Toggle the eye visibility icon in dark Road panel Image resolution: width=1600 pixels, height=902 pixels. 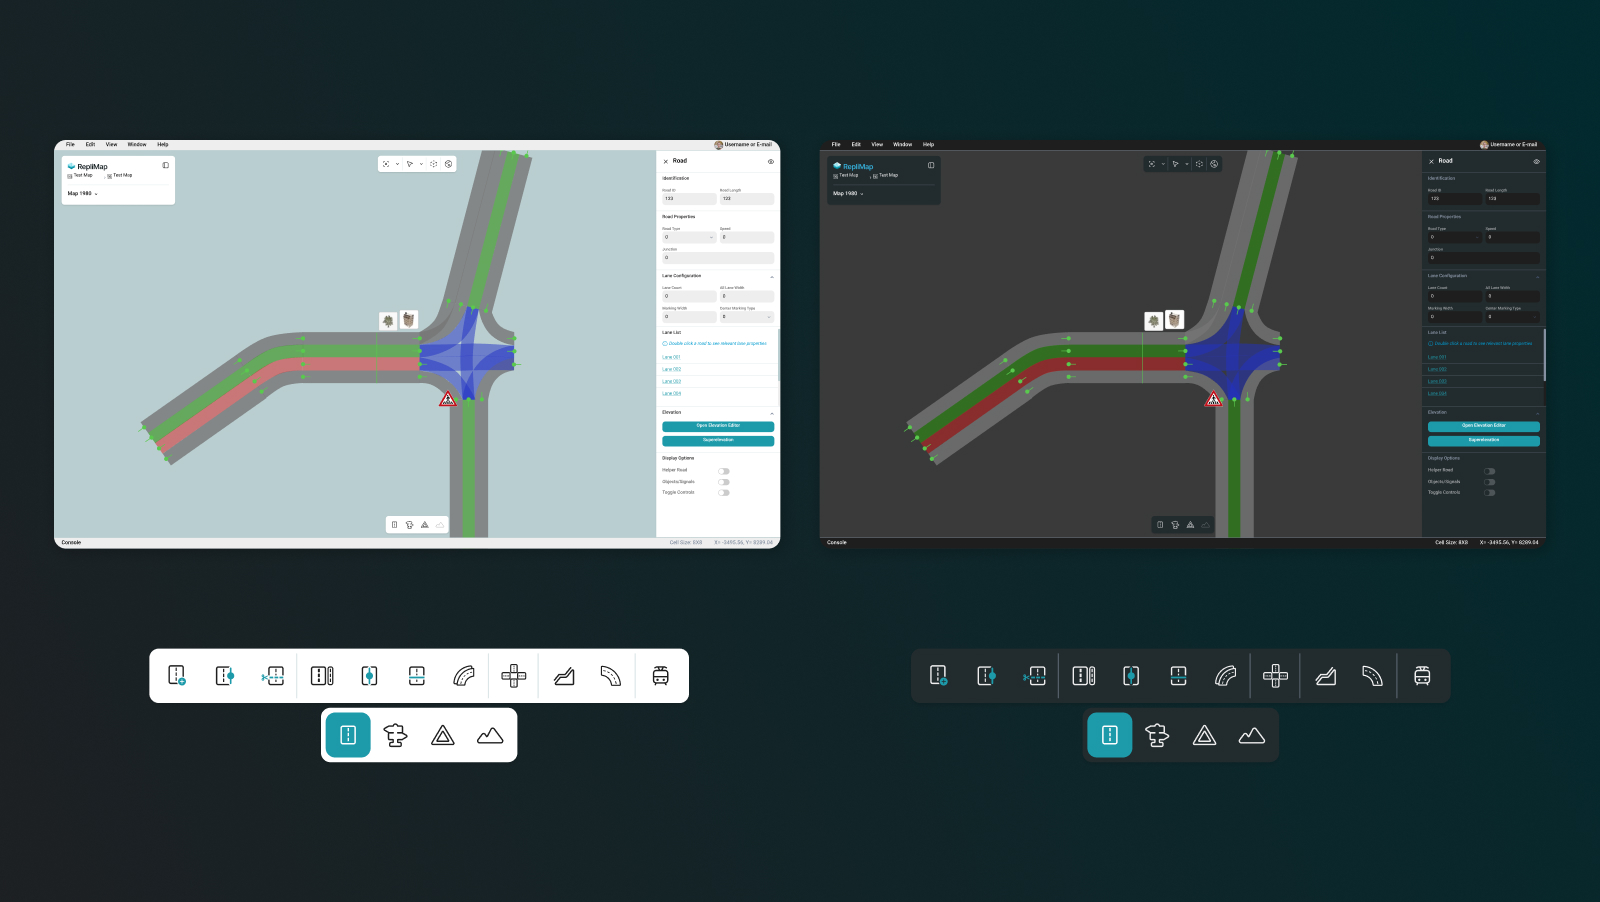(1537, 161)
